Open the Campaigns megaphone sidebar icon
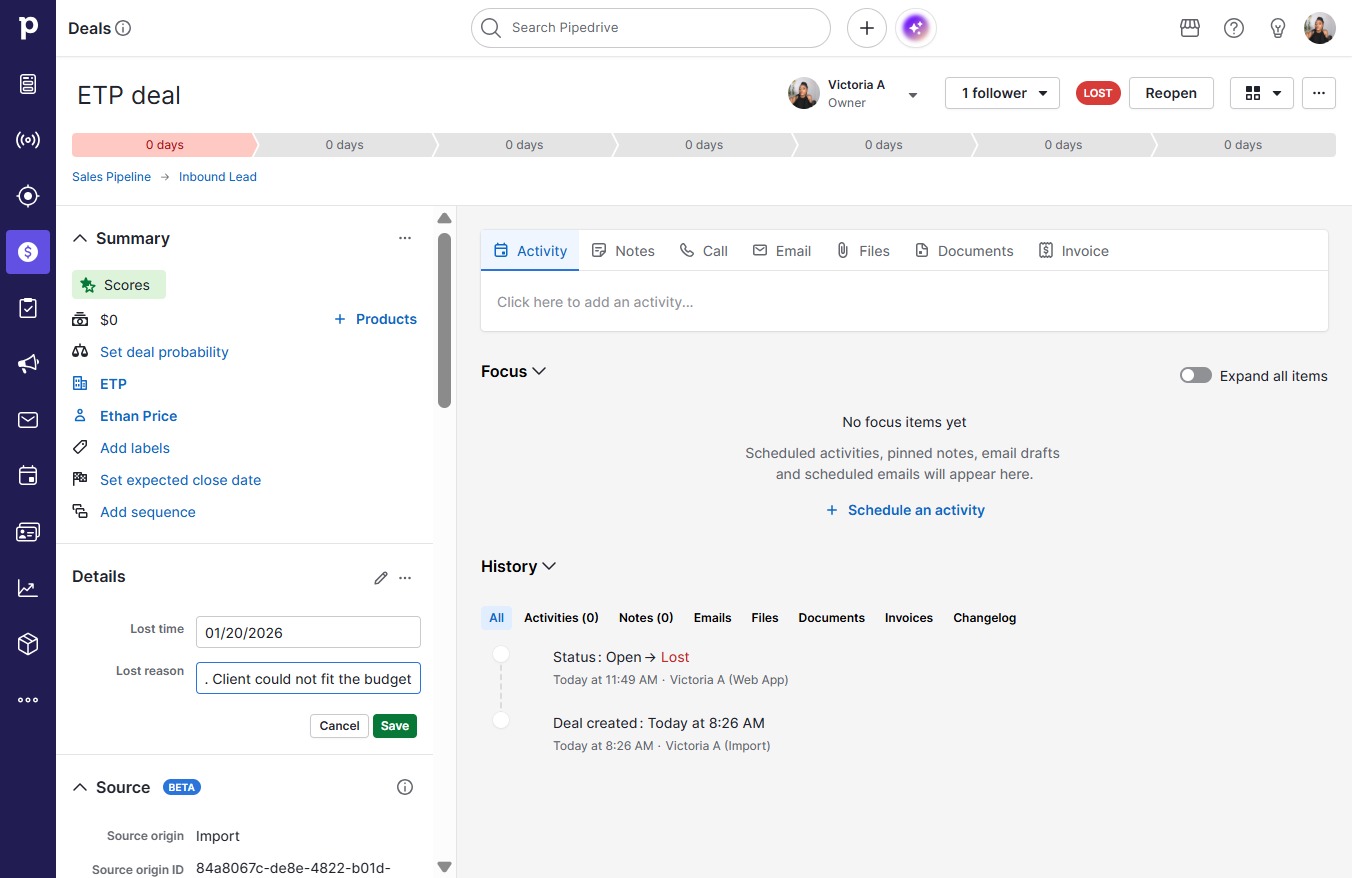The image size is (1352, 878). [x=28, y=364]
